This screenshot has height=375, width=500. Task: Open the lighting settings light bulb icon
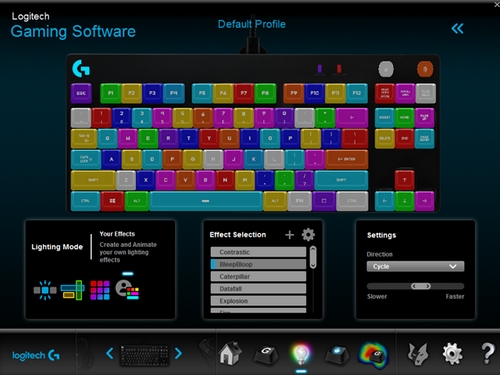(301, 353)
